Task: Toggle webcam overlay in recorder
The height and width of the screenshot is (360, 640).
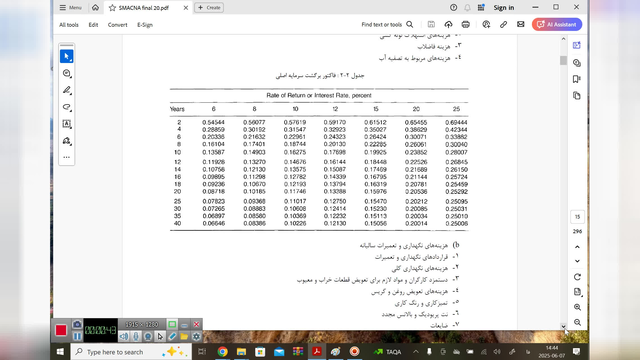Action: coord(148,336)
